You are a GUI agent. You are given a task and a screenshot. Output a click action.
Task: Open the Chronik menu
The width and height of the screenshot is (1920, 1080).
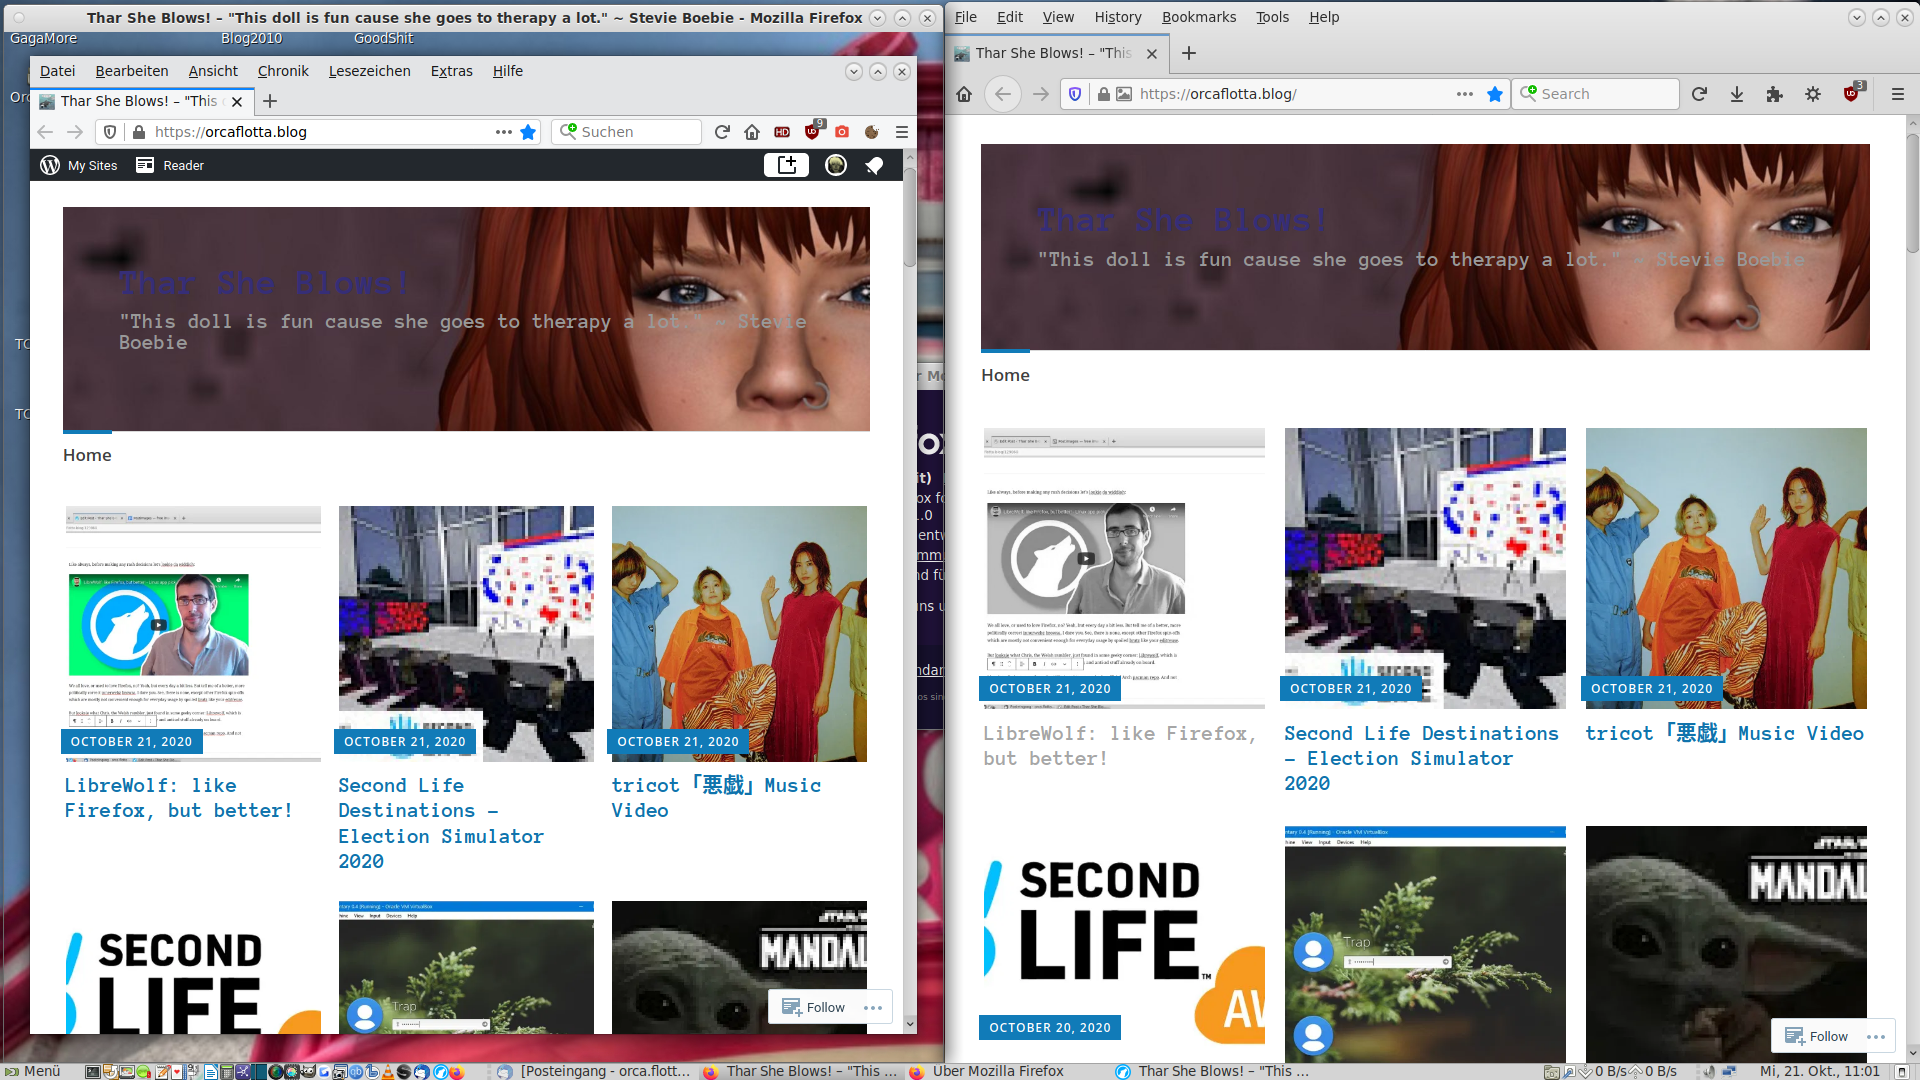tap(283, 71)
